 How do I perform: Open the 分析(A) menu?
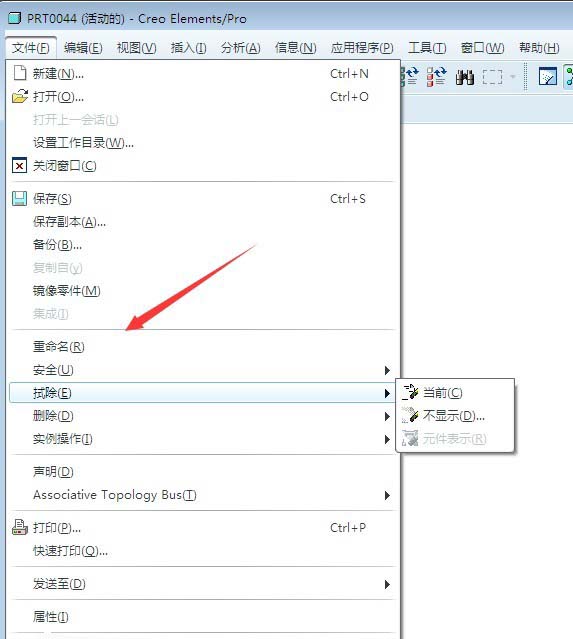(x=241, y=48)
